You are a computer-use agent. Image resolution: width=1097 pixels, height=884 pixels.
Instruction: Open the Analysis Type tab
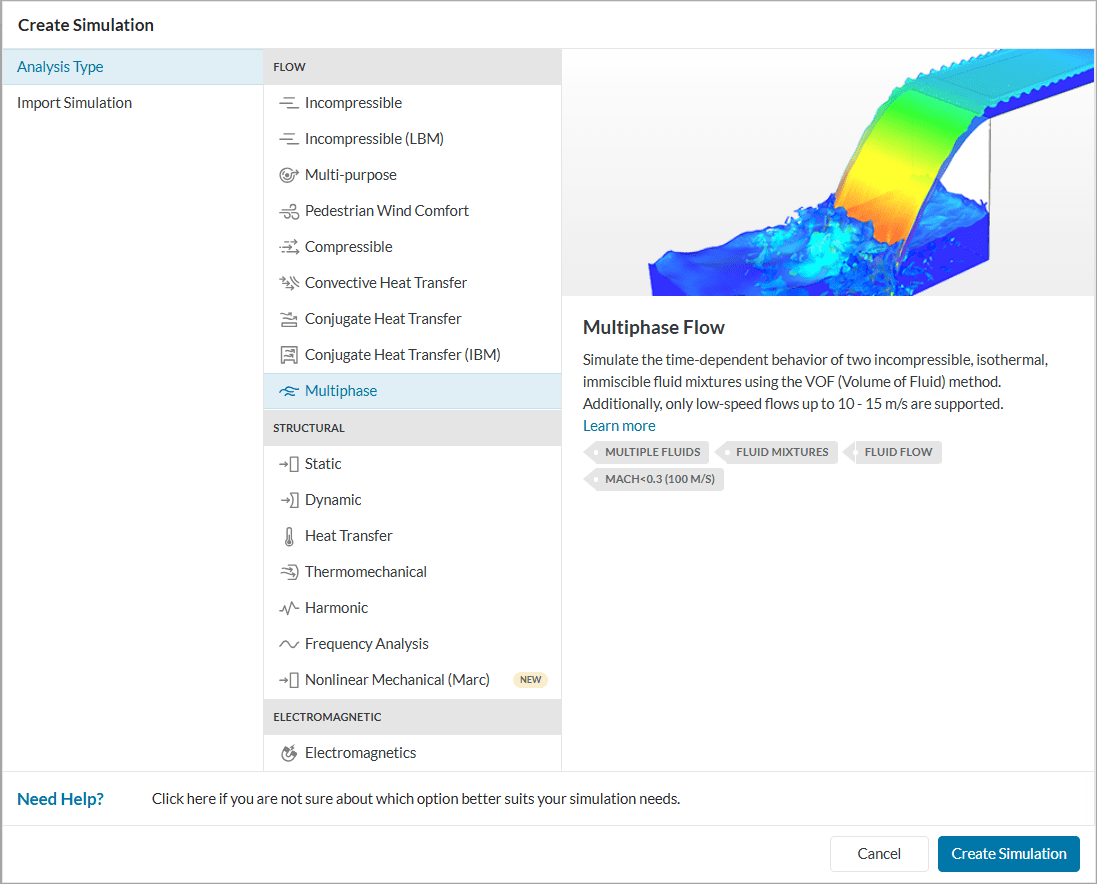[x=60, y=67]
